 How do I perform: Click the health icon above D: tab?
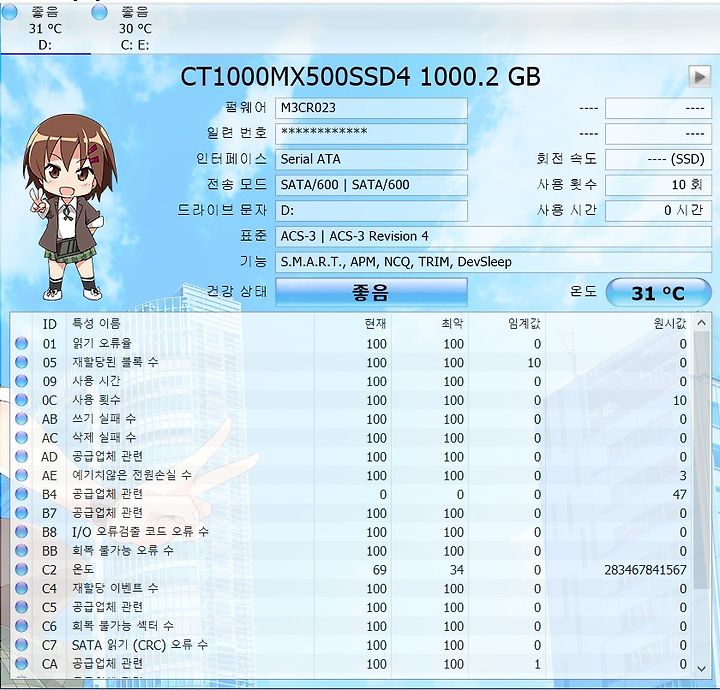(9, 12)
